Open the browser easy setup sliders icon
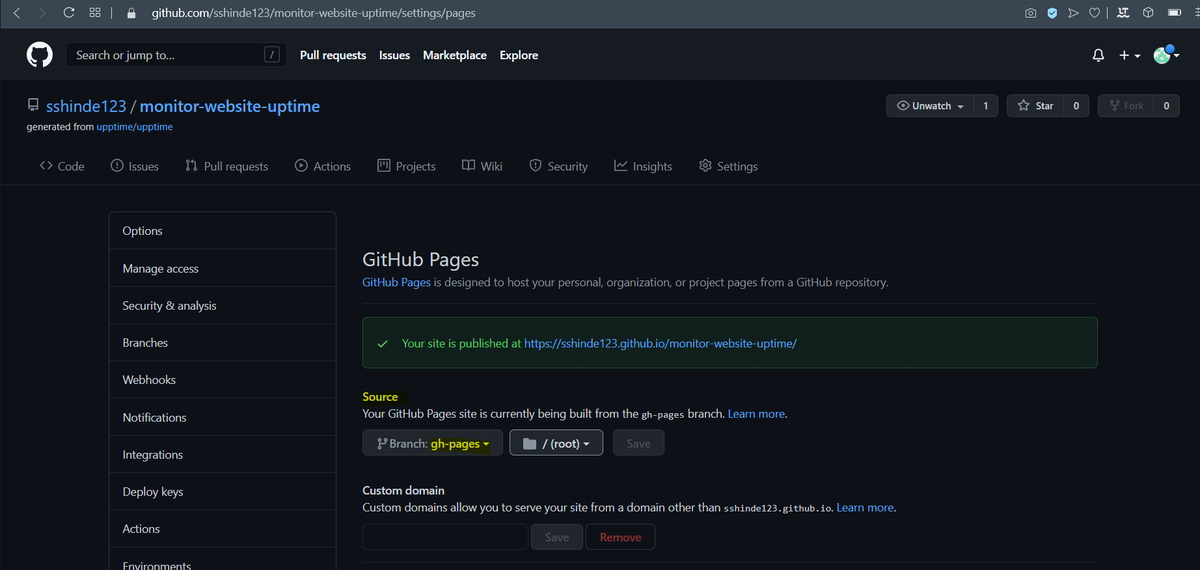 point(1198,13)
